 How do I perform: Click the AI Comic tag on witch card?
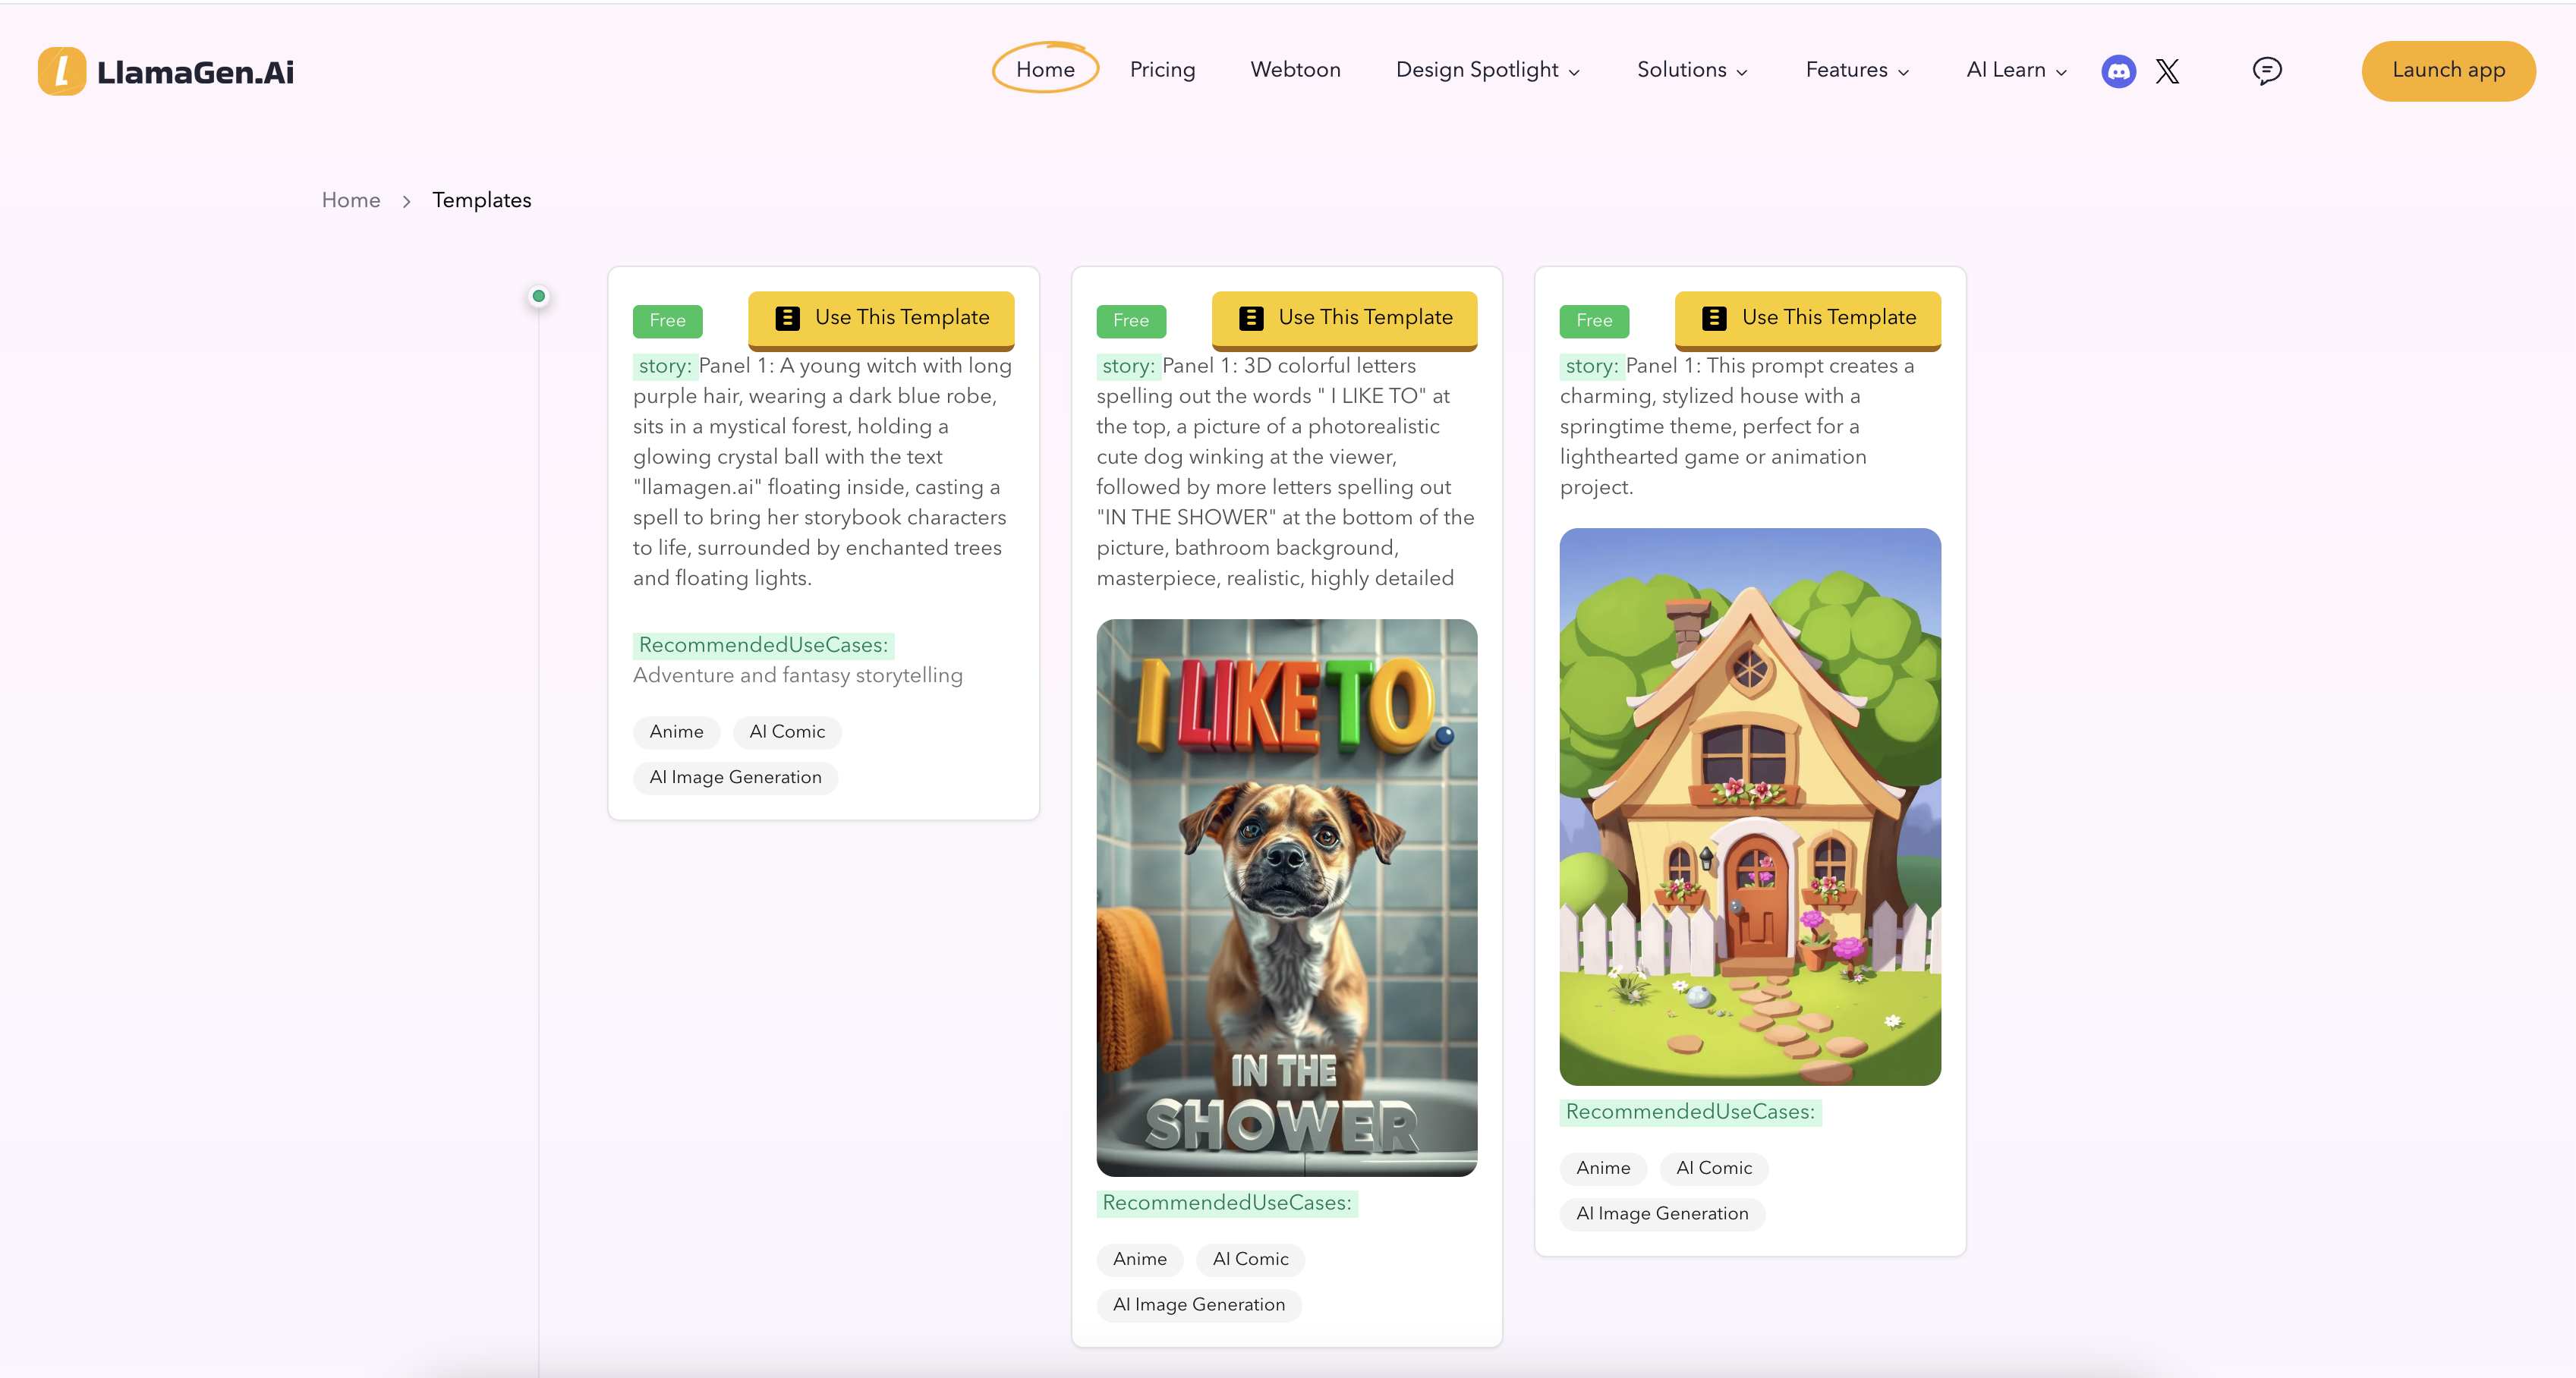pos(787,732)
